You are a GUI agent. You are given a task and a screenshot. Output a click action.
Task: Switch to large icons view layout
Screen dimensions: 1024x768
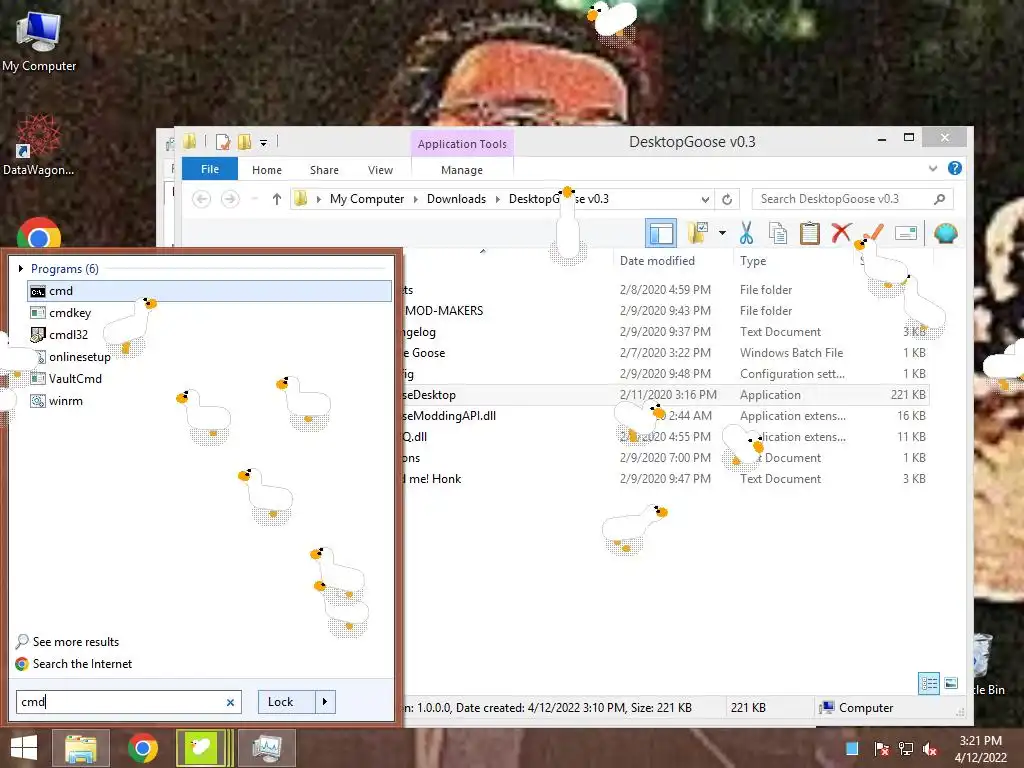click(x=952, y=684)
